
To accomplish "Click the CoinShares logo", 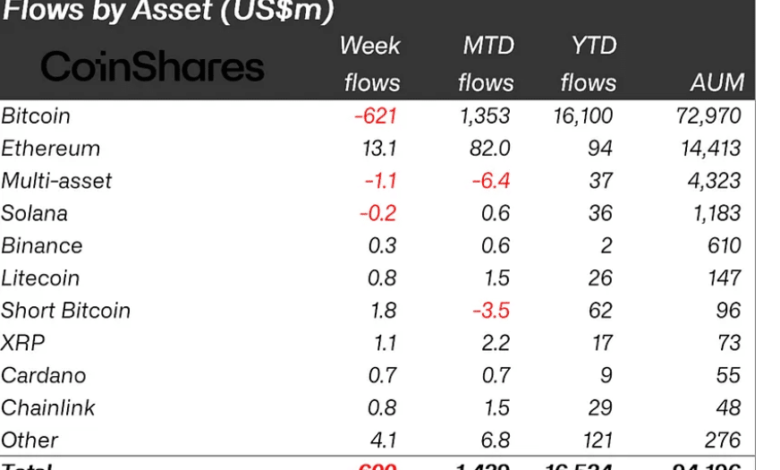I will (152, 66).
